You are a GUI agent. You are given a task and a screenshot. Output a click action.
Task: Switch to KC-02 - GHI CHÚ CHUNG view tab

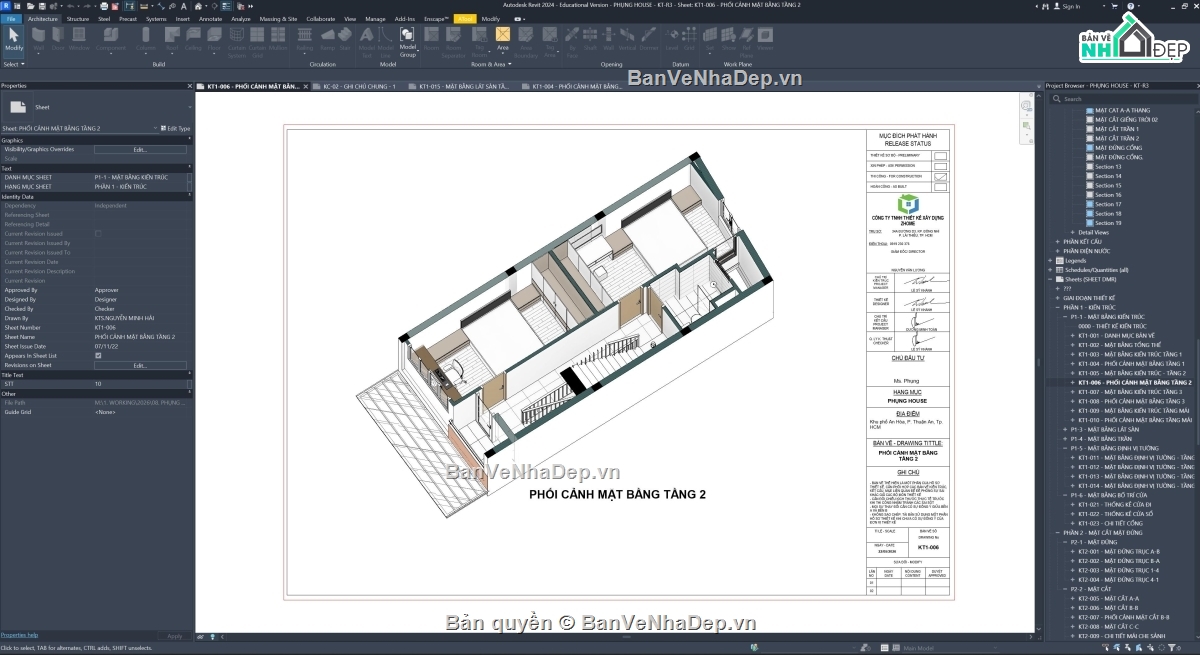coord(360,86)
